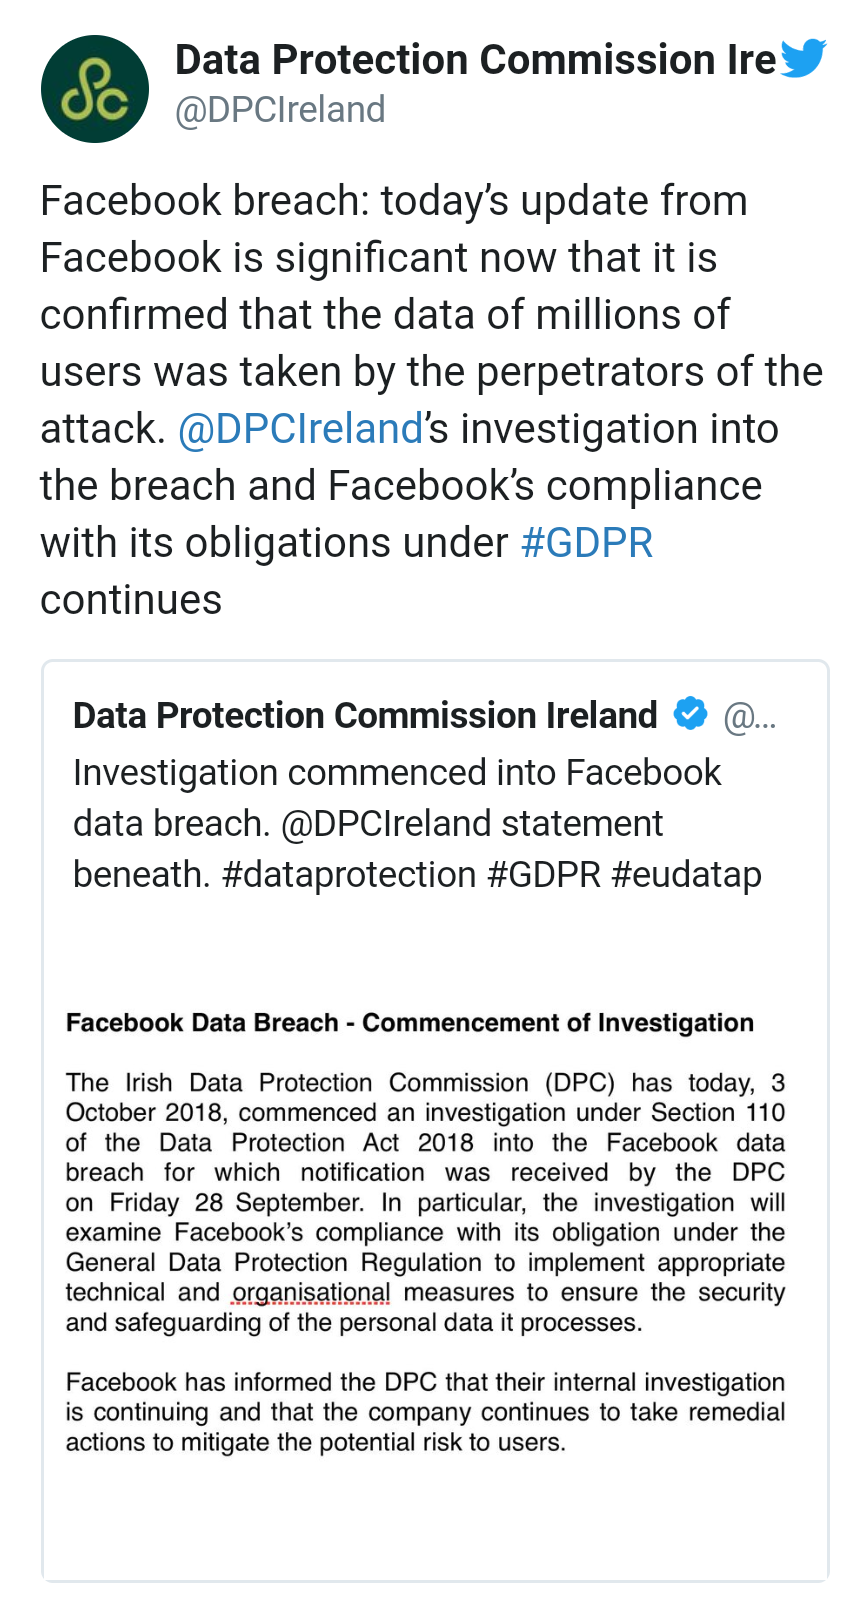Select the #GDPR hashtag in quoted tweet
This screenshot has height=1614, width=864.
click(x=544, y=874)
